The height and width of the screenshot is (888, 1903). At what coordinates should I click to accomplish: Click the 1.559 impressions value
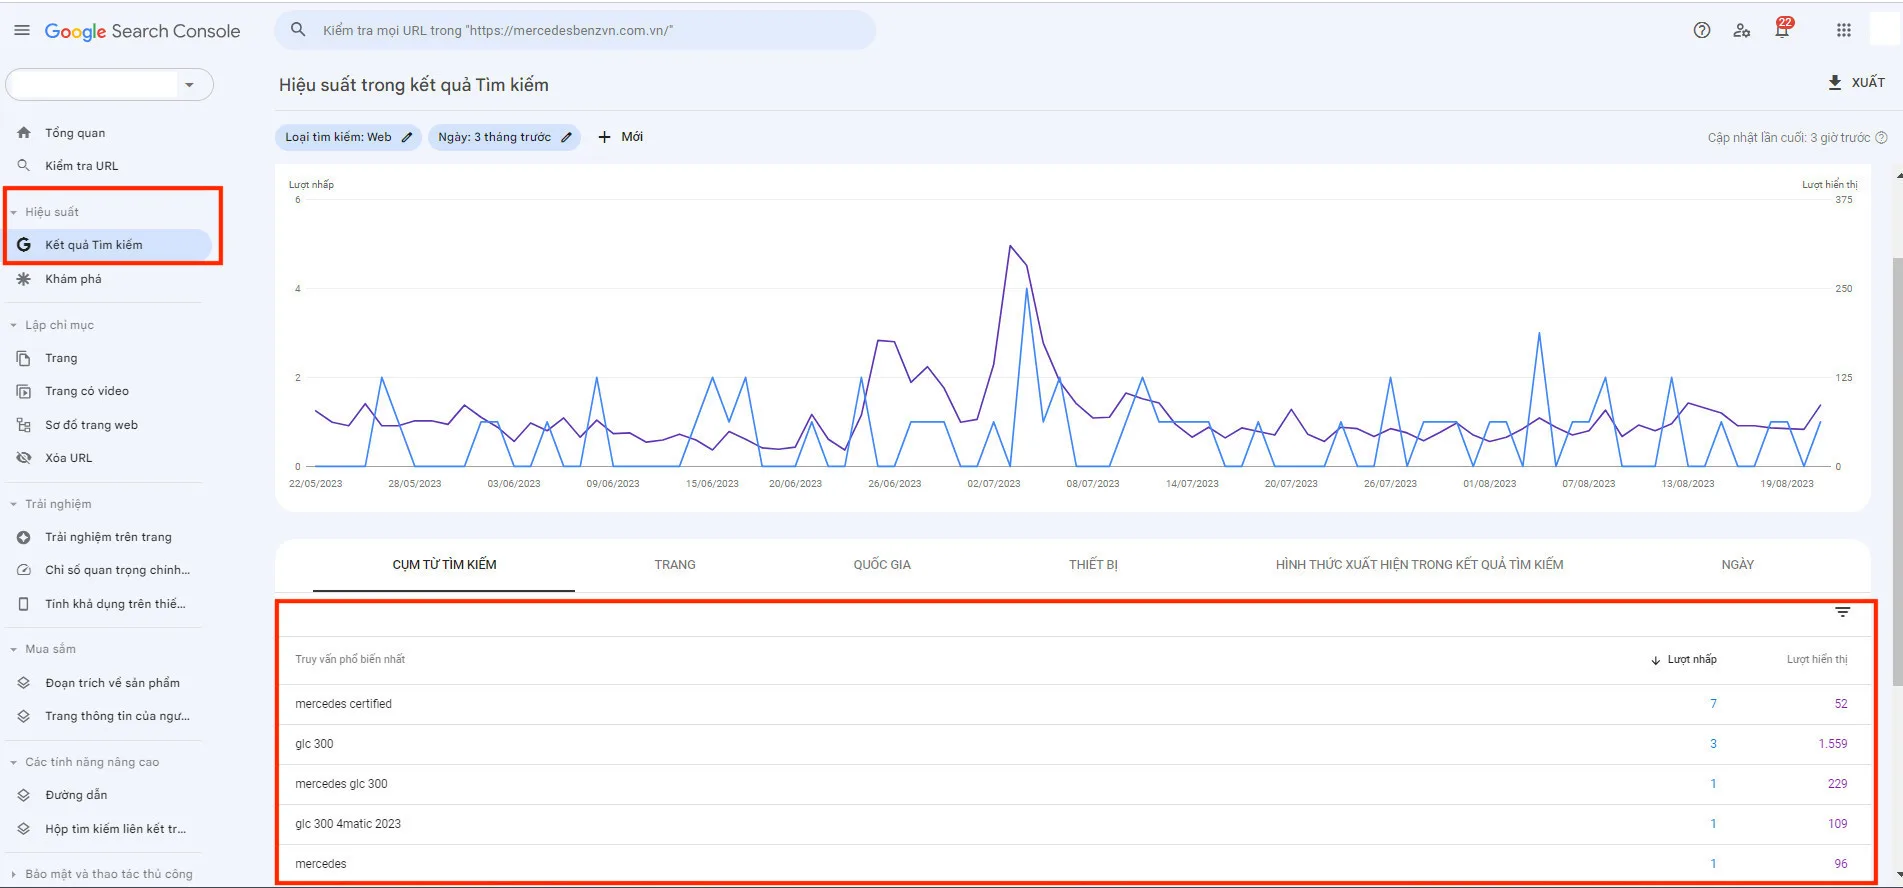point(1832,744)
